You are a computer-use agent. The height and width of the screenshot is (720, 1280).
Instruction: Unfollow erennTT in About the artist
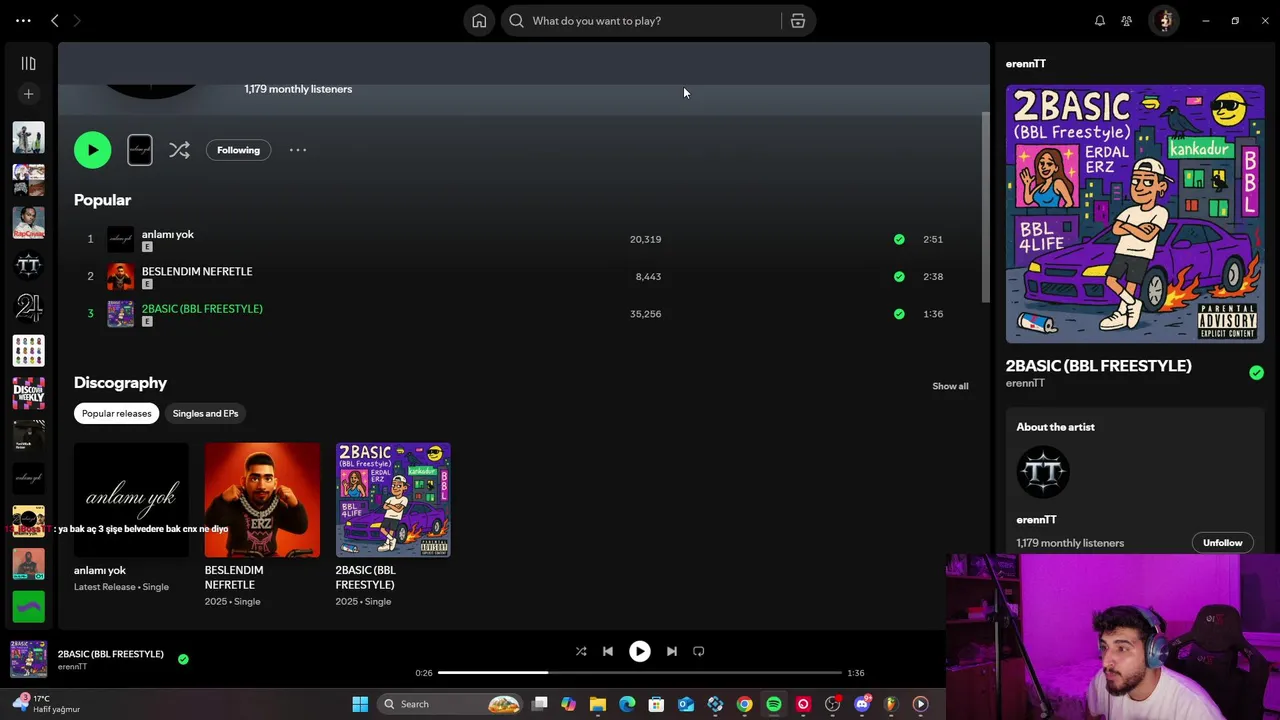click(1222, 543)
